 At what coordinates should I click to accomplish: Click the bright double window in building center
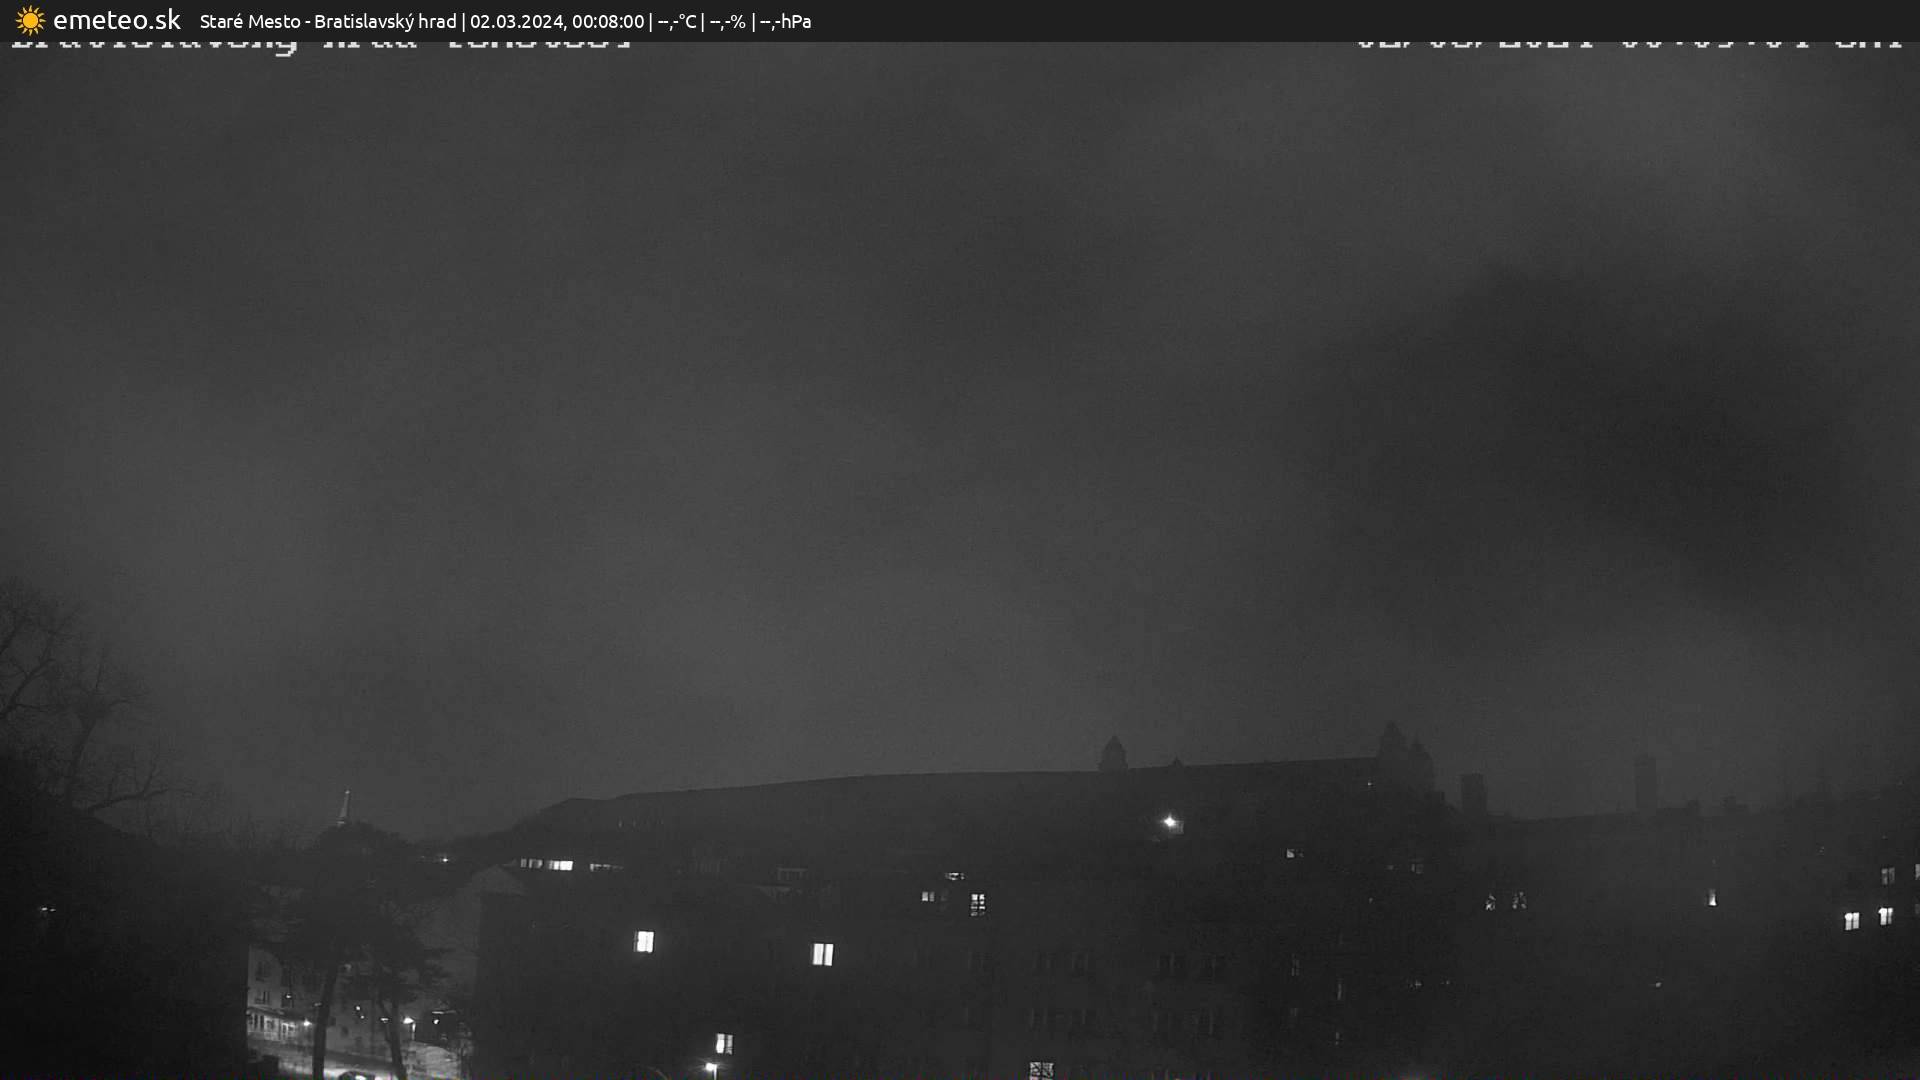coord(822,954)
